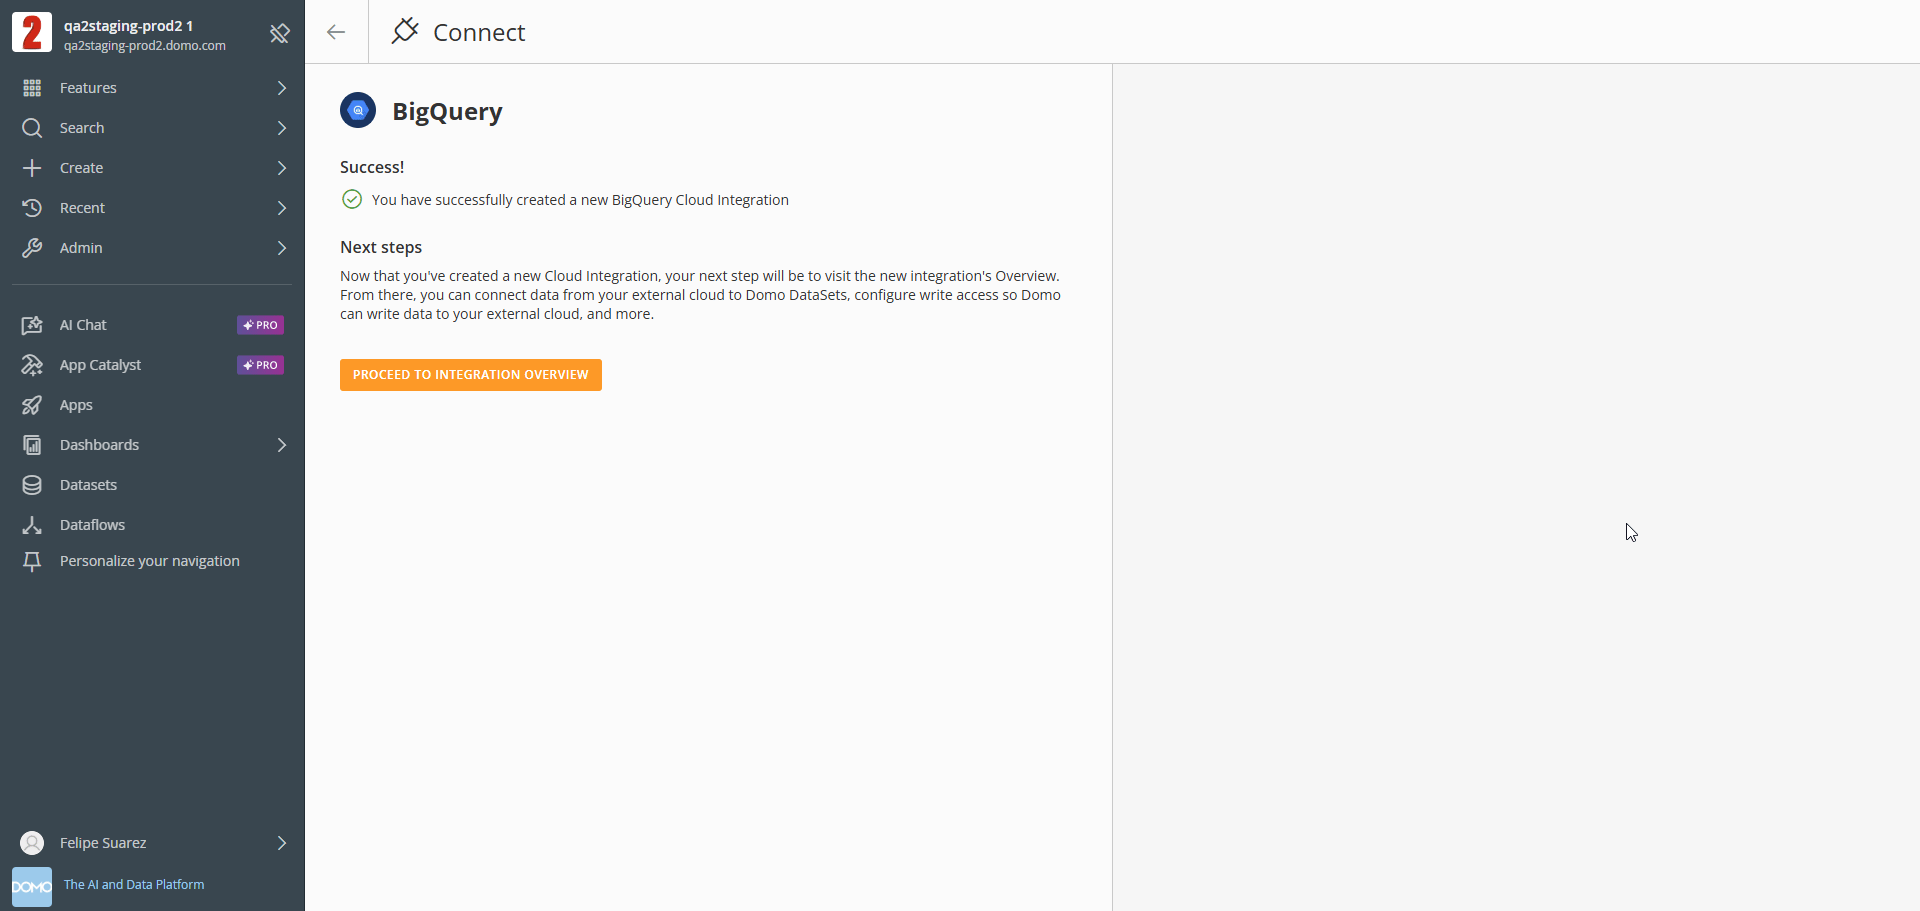The width and height of the screenshot is (1920, 911).
Task: Open the Recent menu item
Action: [152, 208]
